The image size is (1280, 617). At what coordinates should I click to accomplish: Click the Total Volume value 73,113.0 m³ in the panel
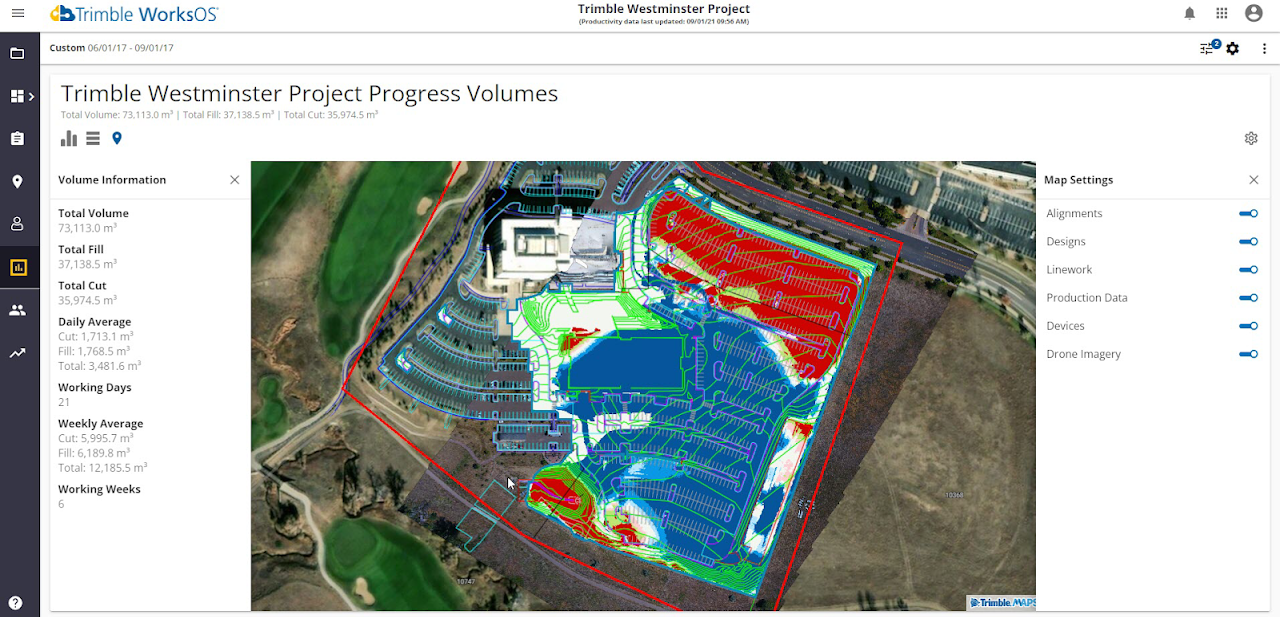(x=87, y=228)
